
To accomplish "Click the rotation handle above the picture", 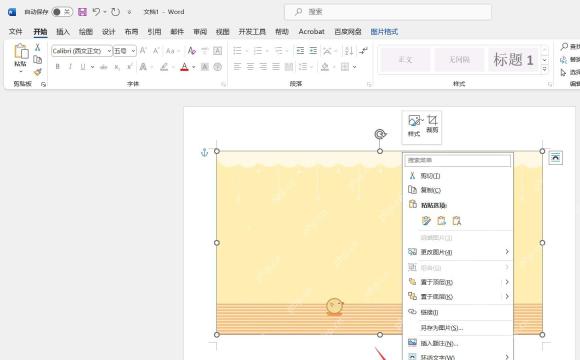I will (x=380, y=134).
